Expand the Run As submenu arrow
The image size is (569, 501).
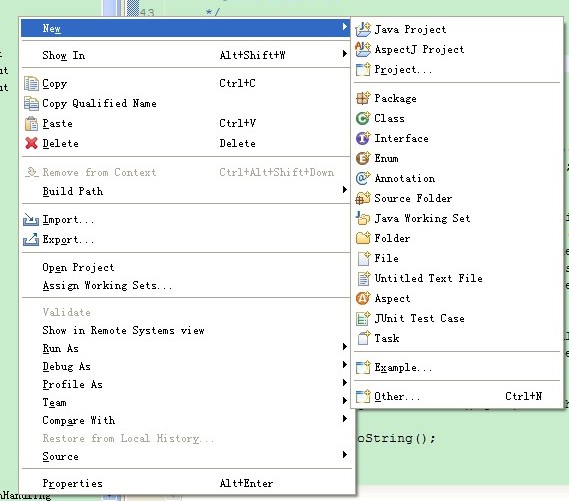(344, 346)
